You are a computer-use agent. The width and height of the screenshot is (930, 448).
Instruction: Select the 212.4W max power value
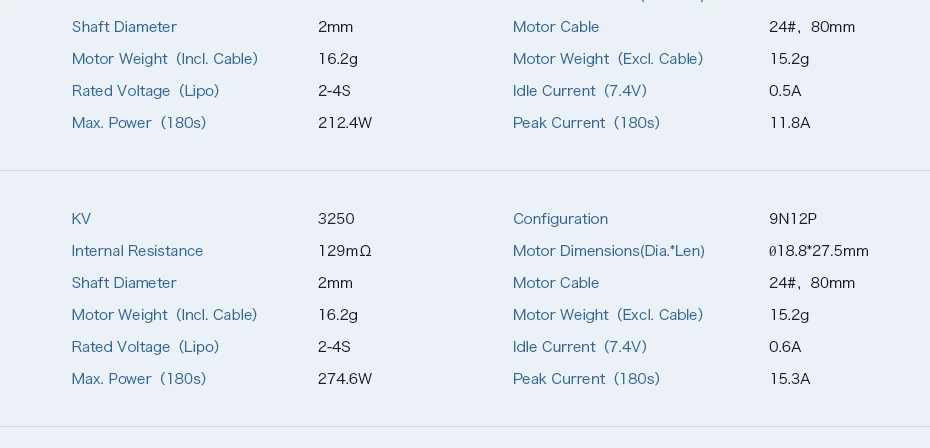click(345, 123)
